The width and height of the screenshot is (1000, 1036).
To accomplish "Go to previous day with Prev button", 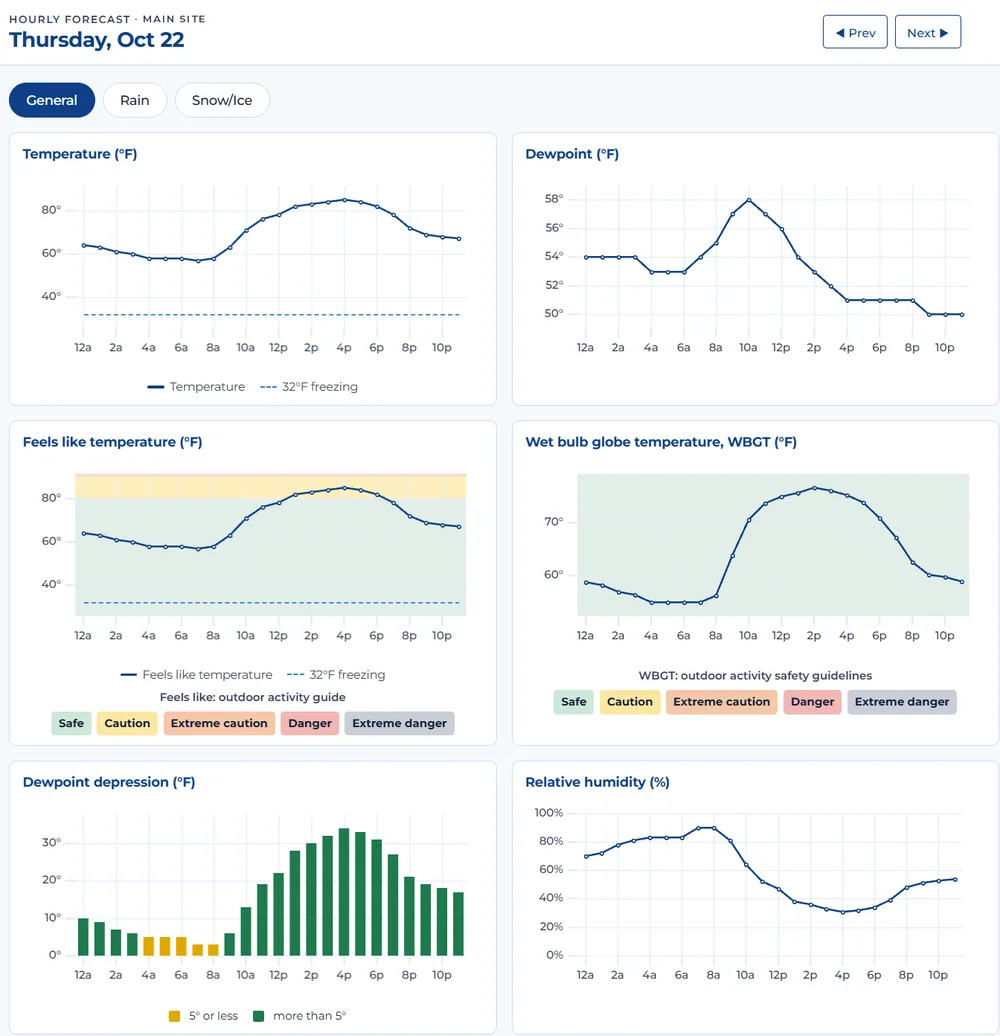I will (x=855, y=32).
